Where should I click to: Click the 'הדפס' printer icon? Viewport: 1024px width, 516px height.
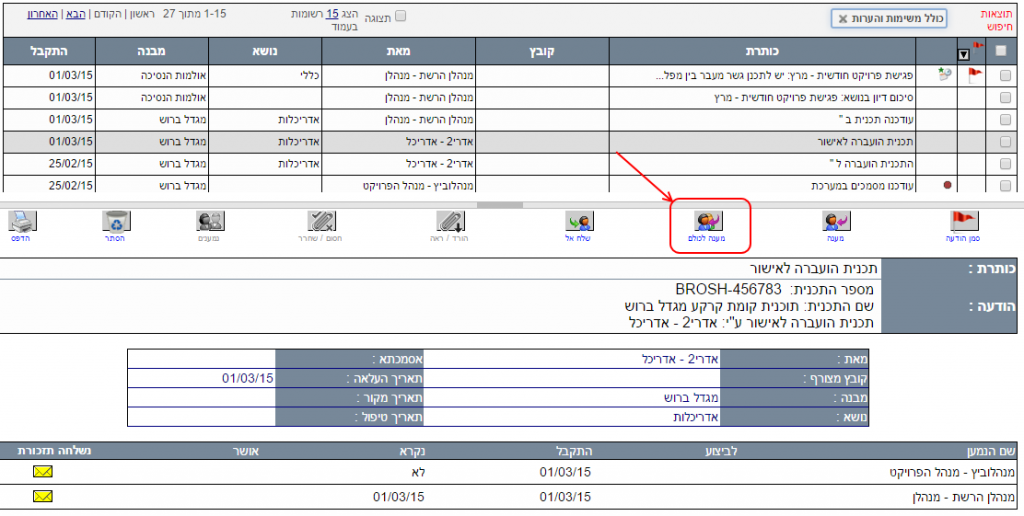tap(22, 221)
